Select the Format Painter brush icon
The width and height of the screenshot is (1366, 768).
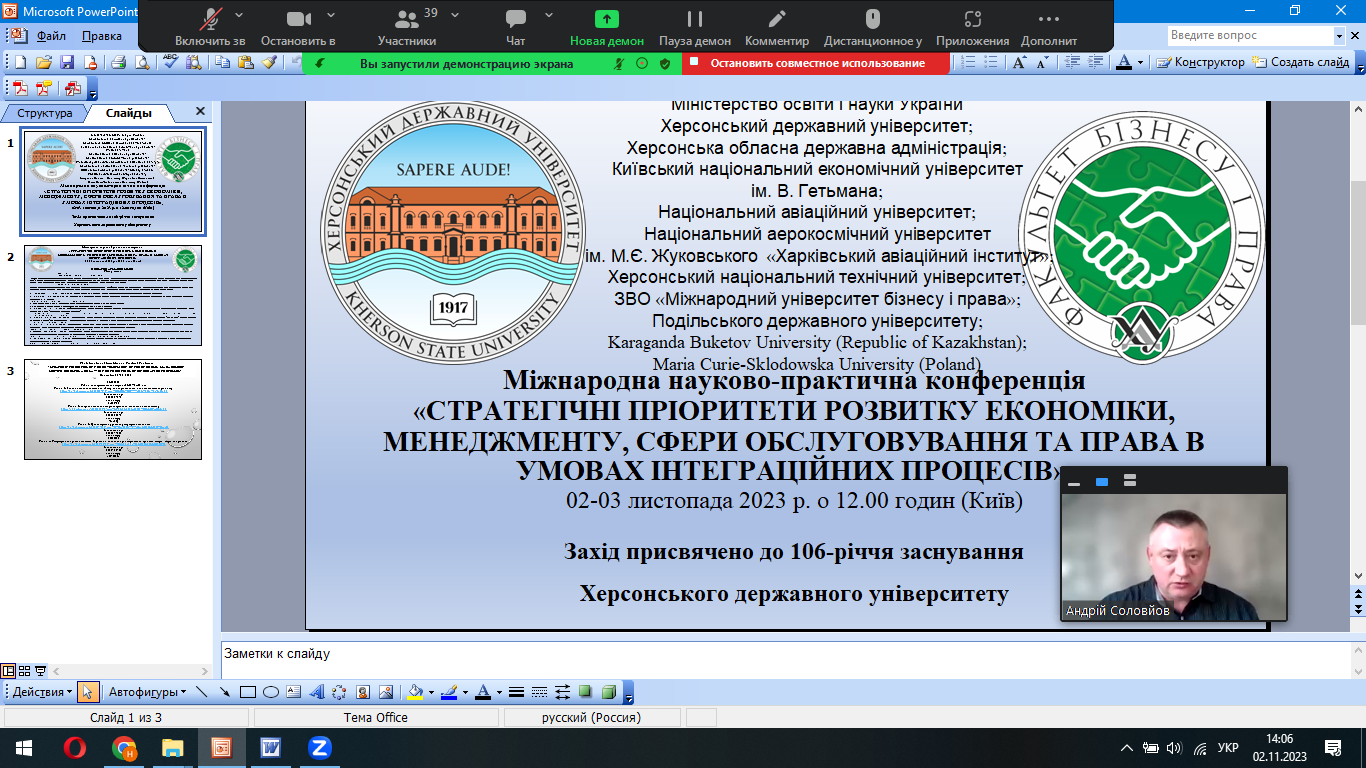tap(269, 62)
